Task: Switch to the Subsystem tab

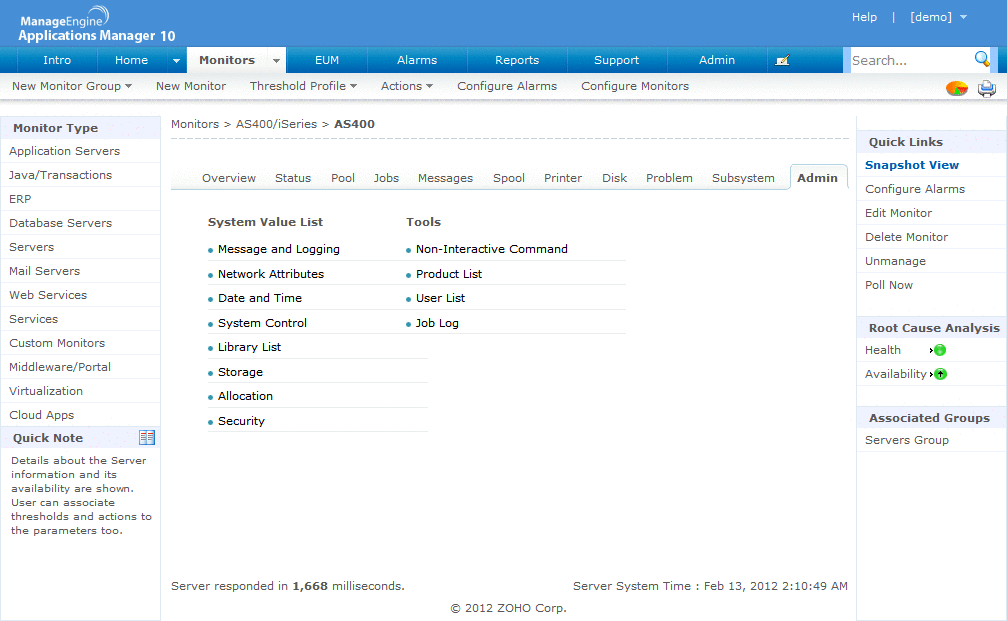Action: 743,177
